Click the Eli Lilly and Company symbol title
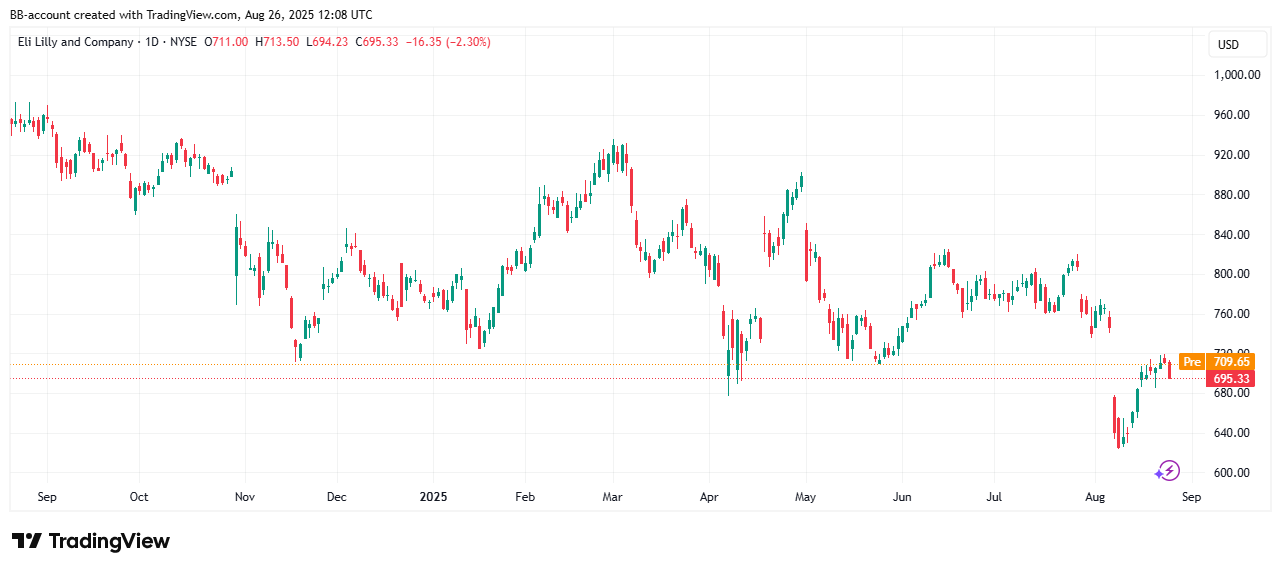This screenshot has height=571, width=1281. (76, 42)
